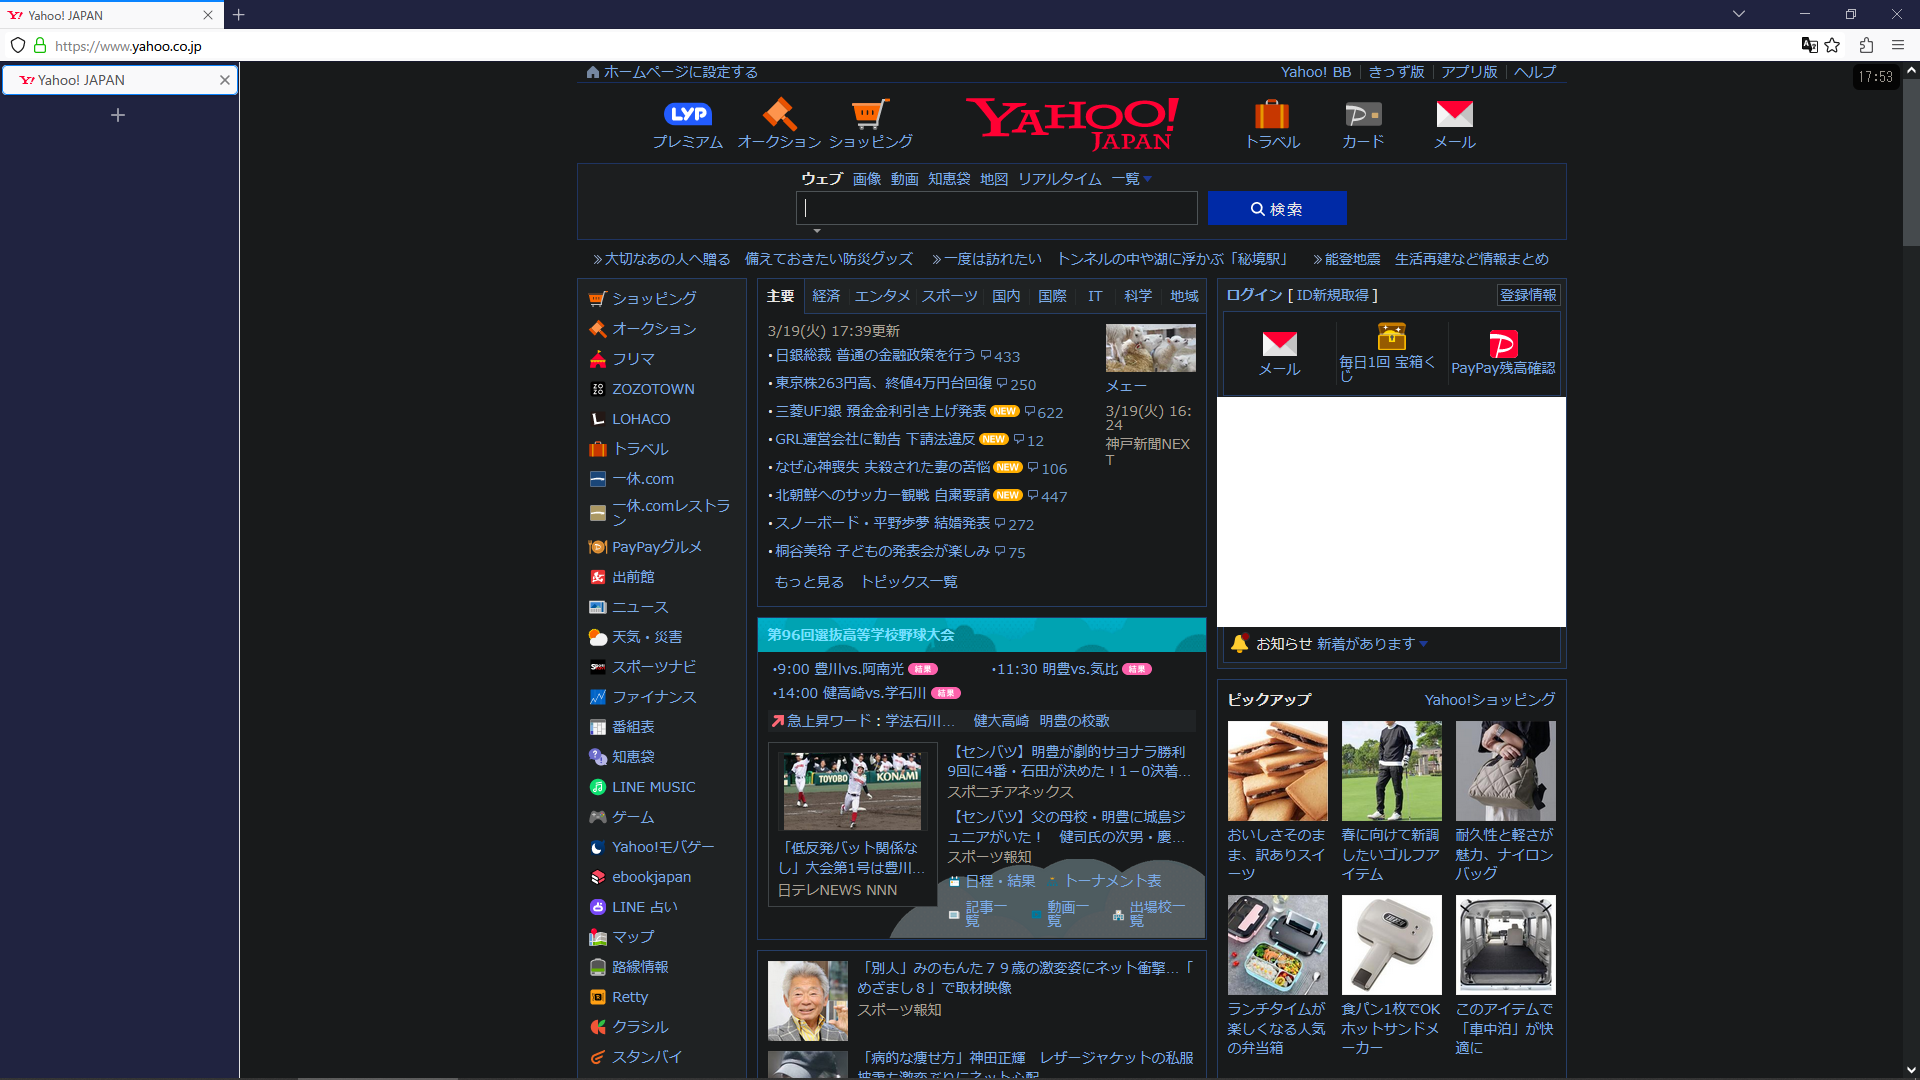Click the notification bell icon
Viewport: 1920px width, 1080px height.
click(x=1239, y=644)
